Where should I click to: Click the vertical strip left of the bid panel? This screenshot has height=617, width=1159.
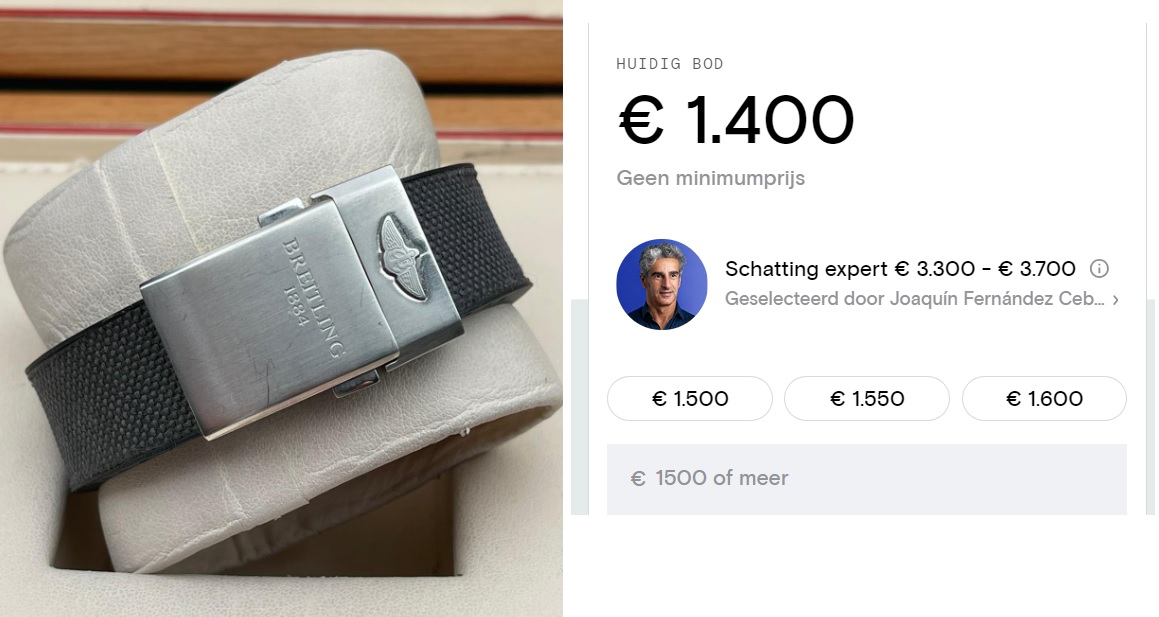tap(580, 406)
